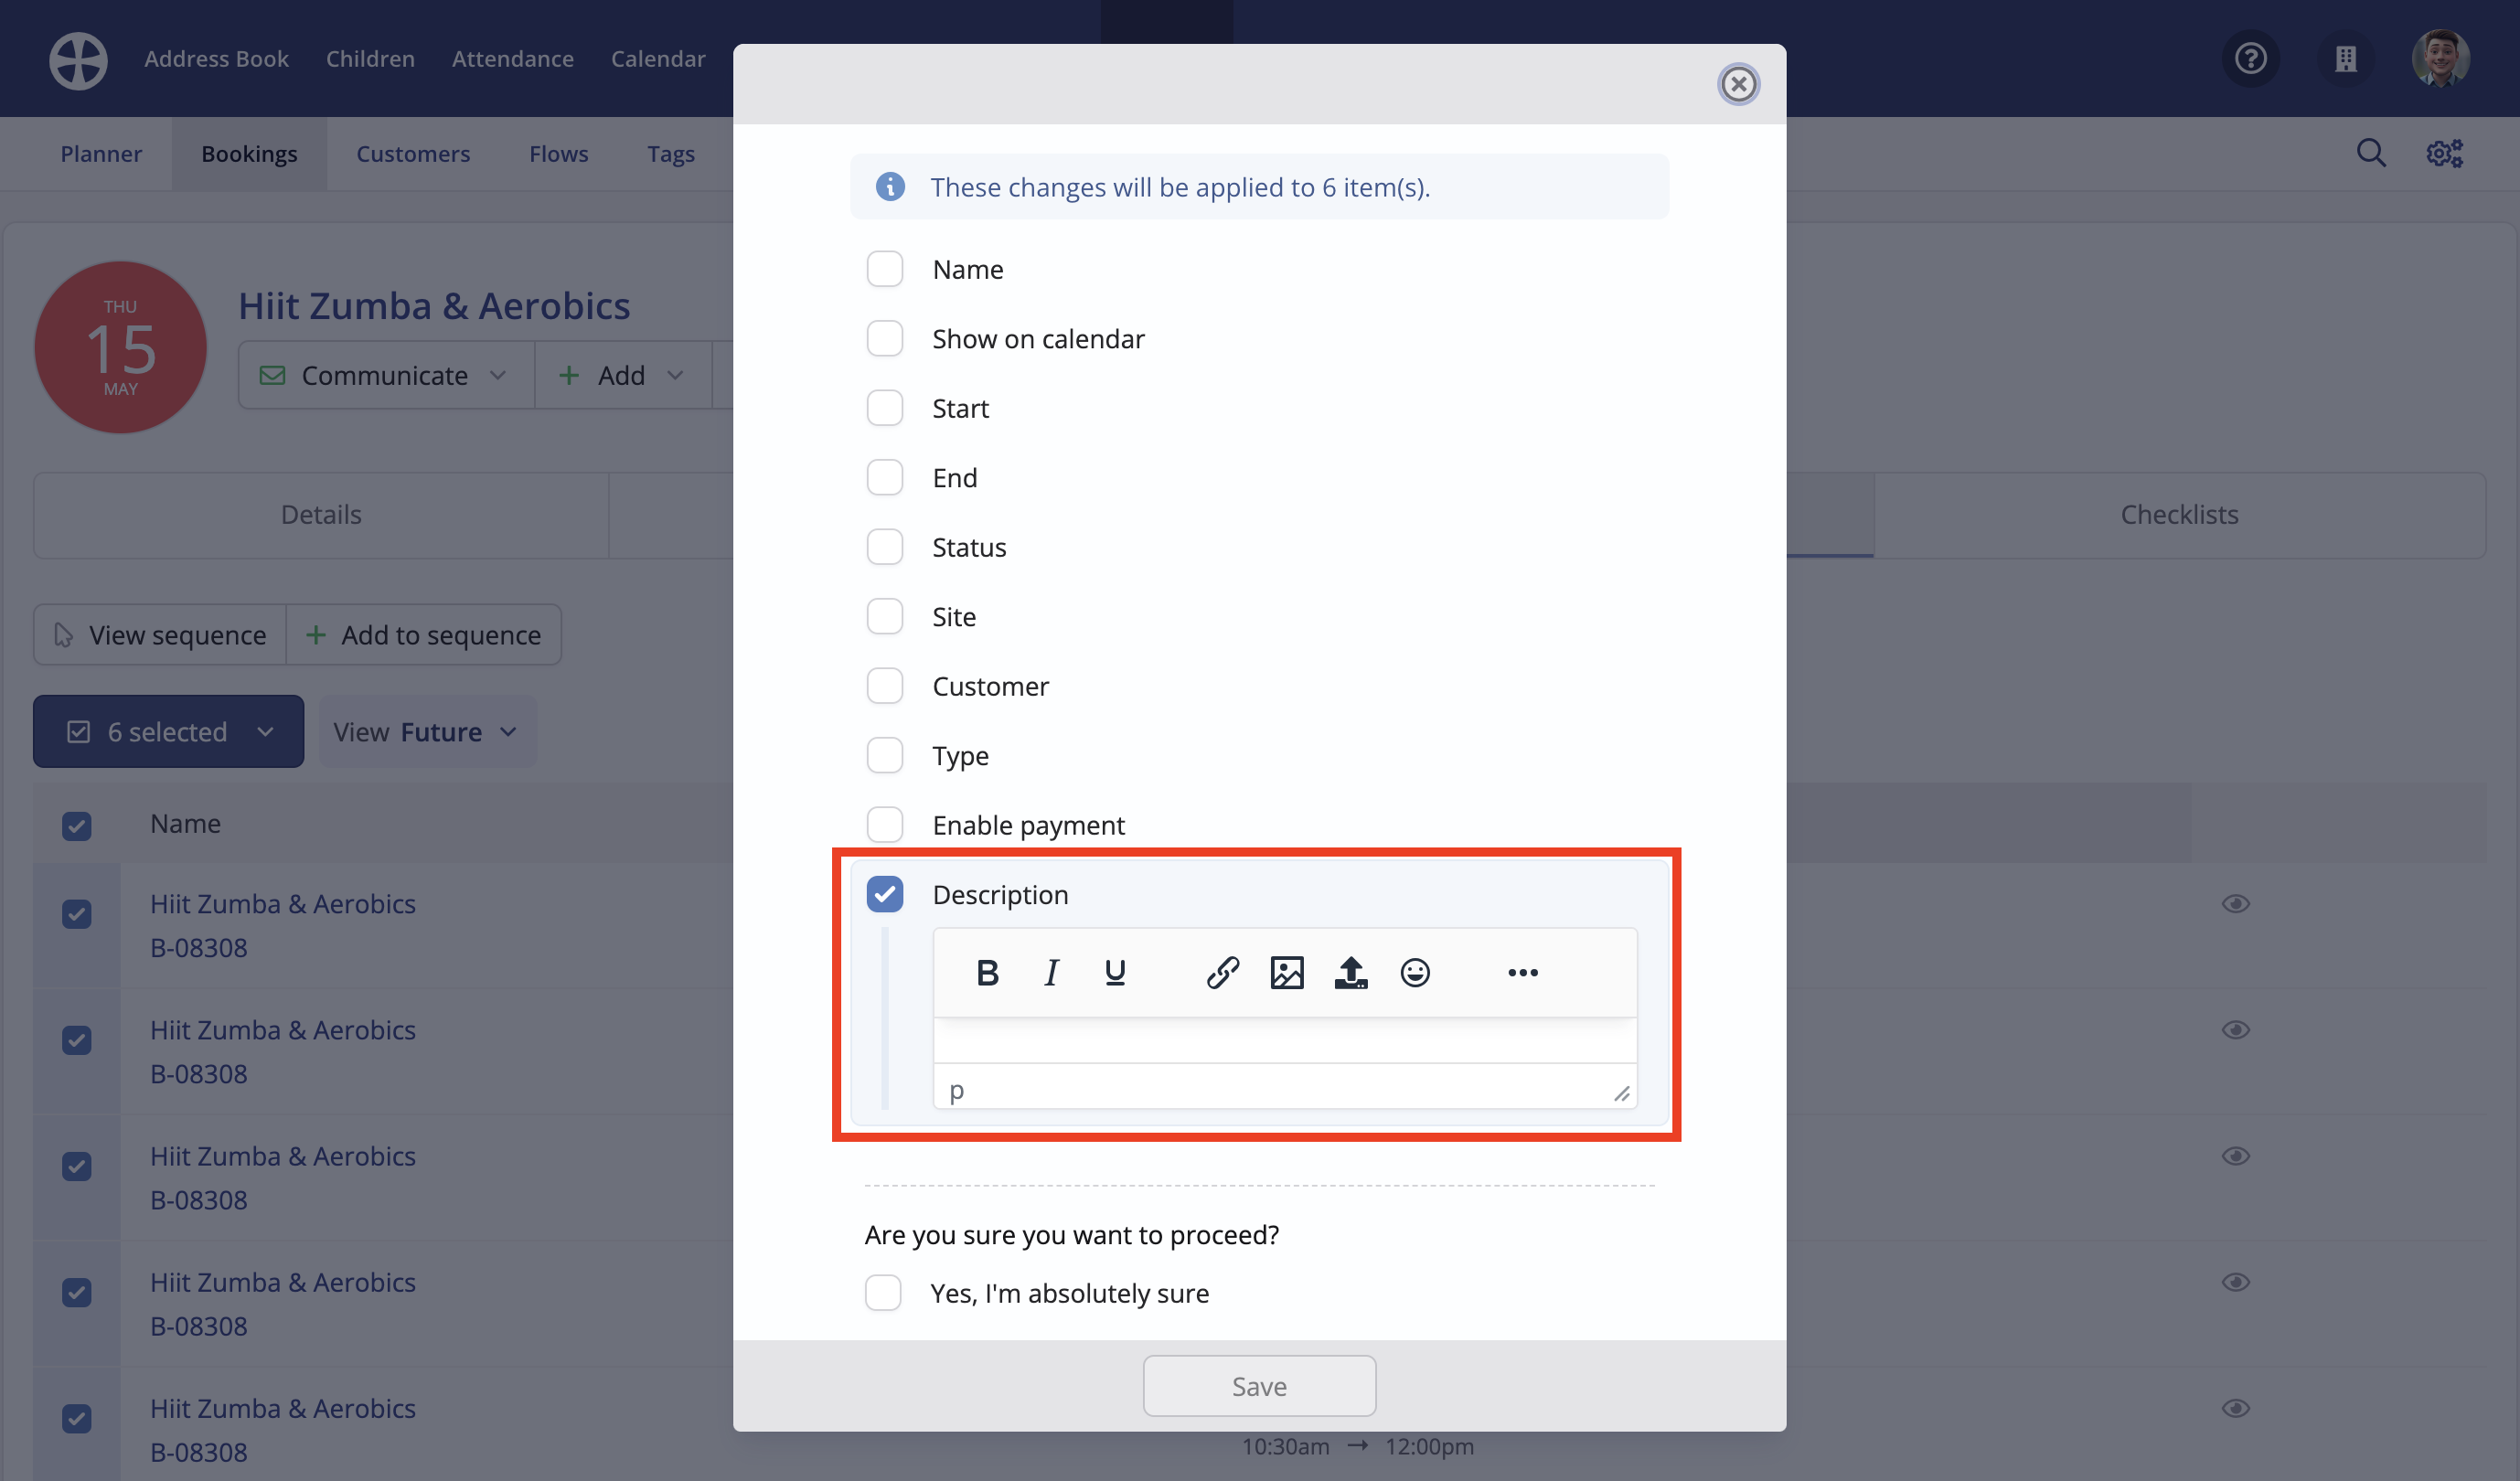Apply Underline formatting in editor
Screen dimensions: 2520x1481
point(1115,972)
